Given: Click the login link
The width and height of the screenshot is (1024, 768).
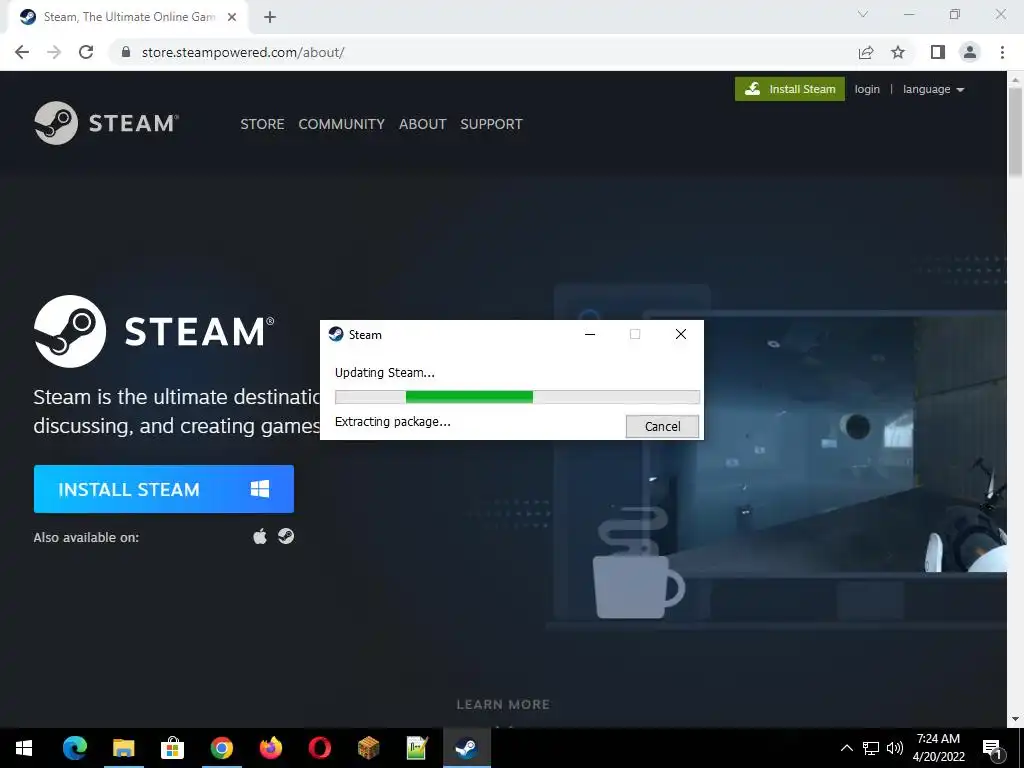Looking at the screenshot, I should click(x=867, y=89).
